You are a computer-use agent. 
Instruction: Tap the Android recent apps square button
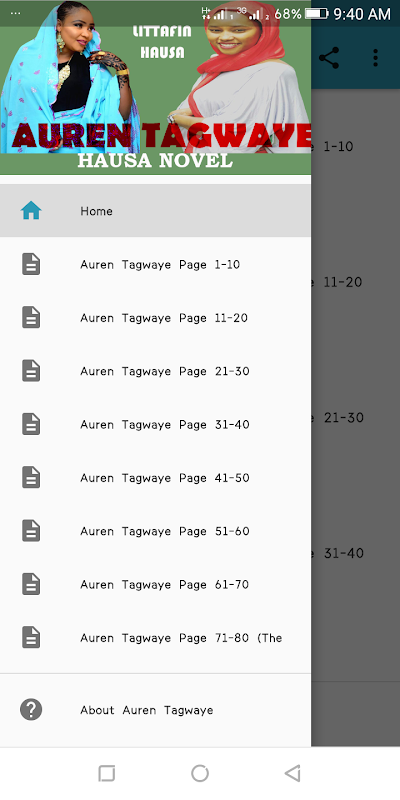pos(107,773)
